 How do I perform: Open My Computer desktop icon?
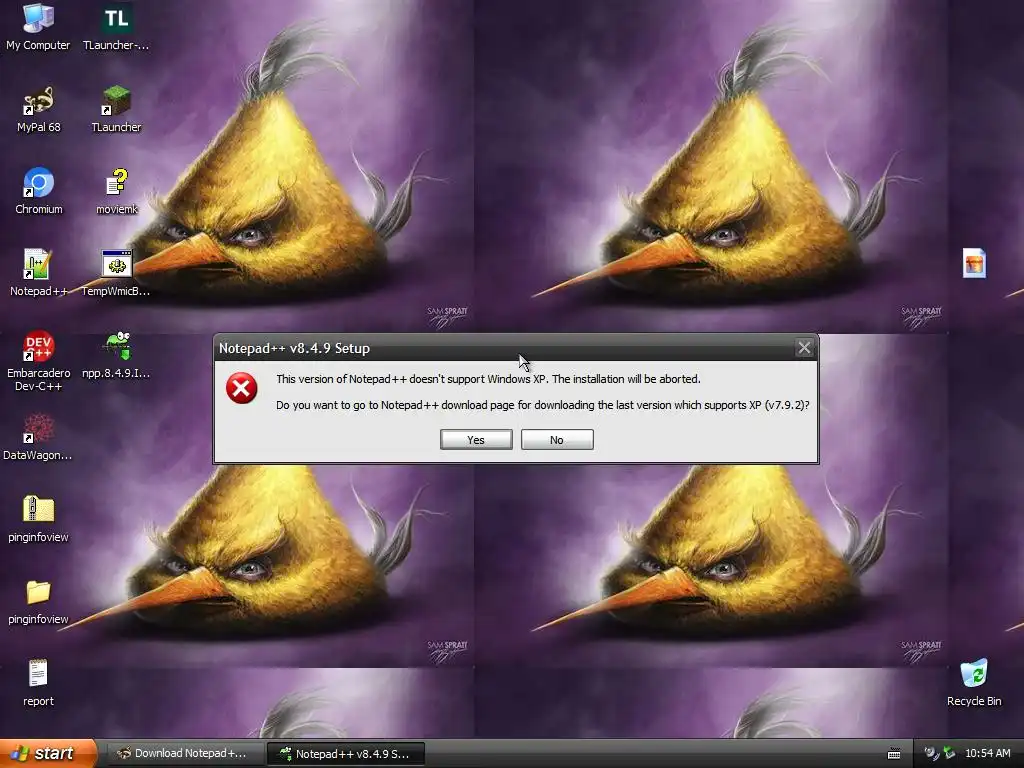click(x=38, y=27)
